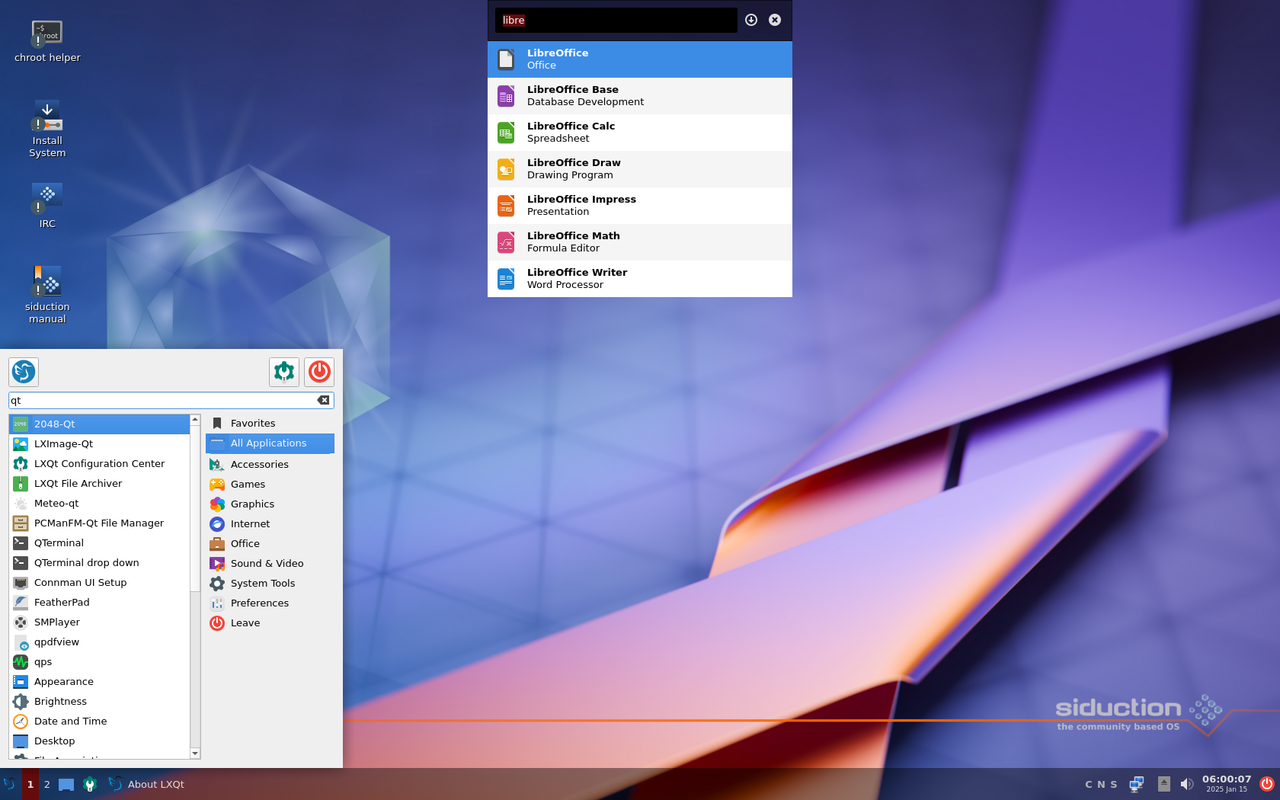Select LibreOffice Draw in the runner results
The image size is (1280, 800).
click(x=640, y=169)
